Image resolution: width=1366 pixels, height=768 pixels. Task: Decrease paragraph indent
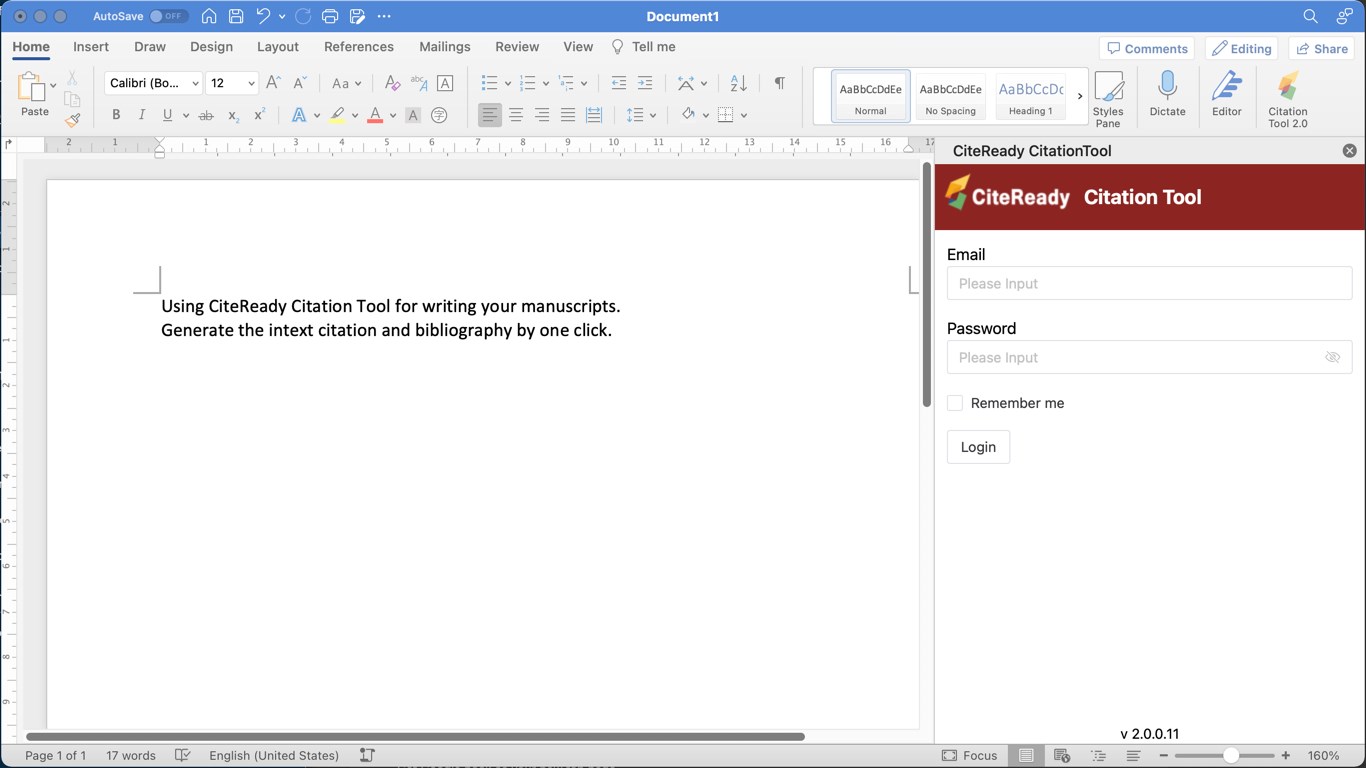619,83
